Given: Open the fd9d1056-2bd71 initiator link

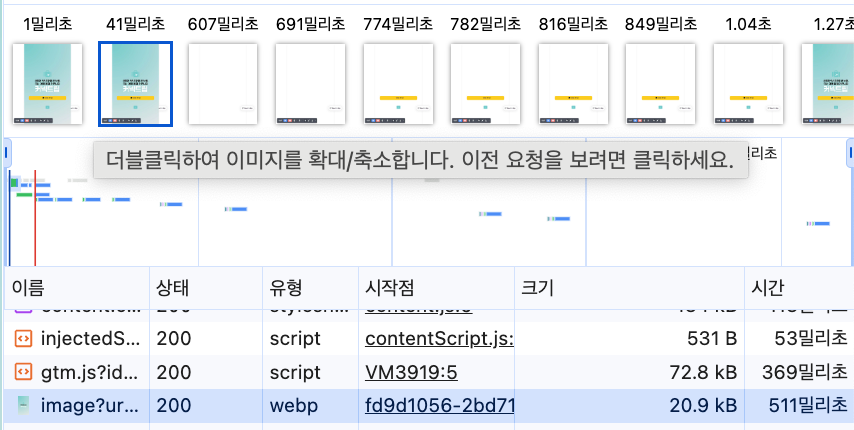Looking at the screenshot, I should click(x=440, y=406).
